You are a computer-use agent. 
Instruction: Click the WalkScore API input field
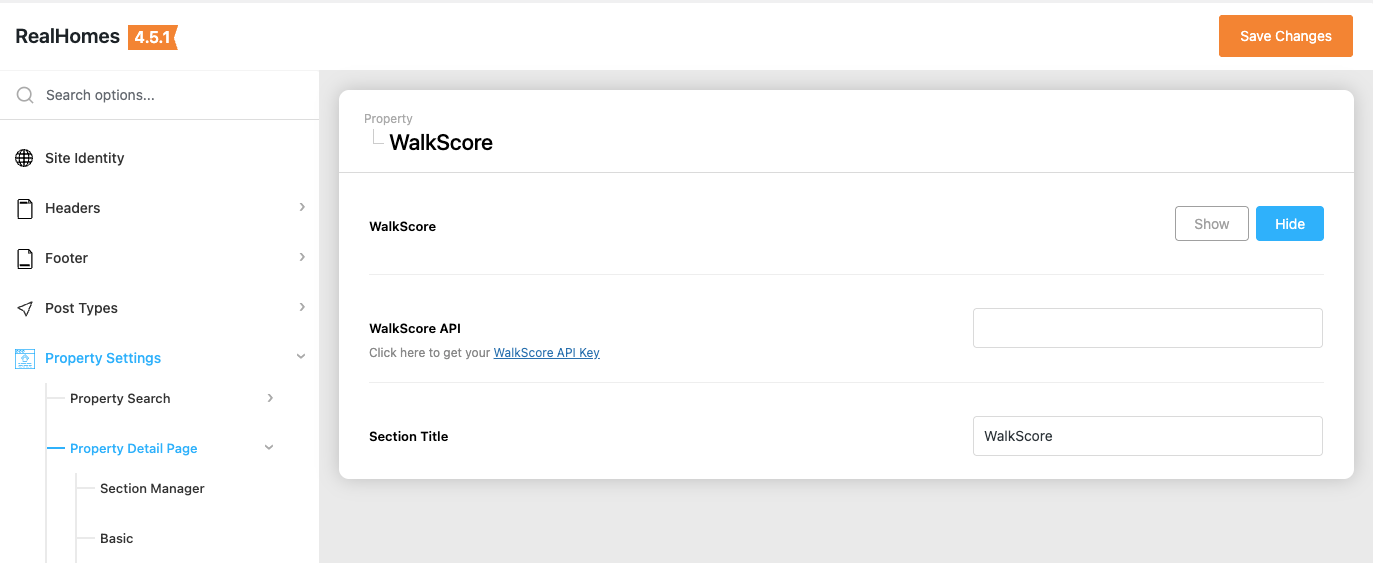1147,328
